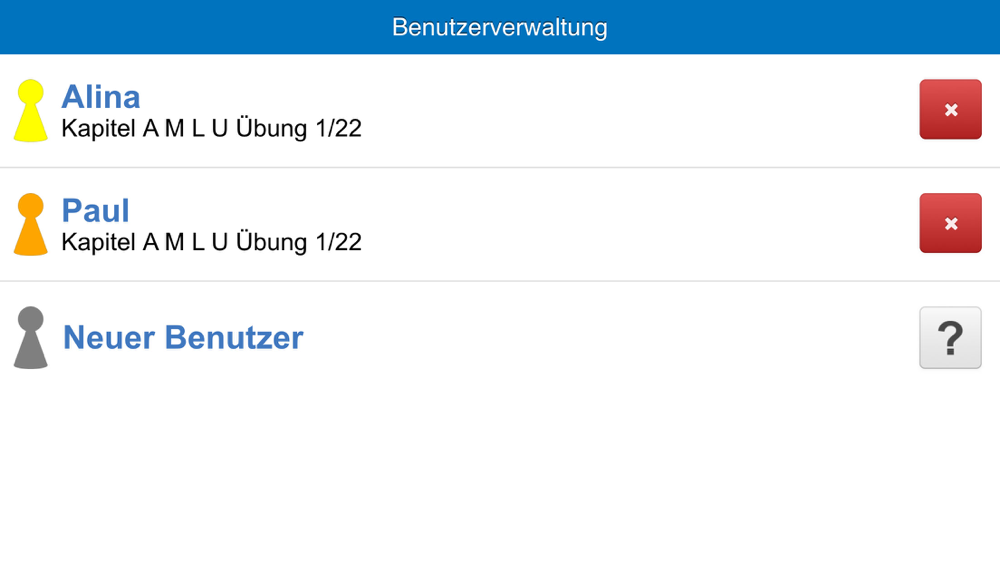Viewport: 1000px width, 563px height.
Task: Click the blue header bar right of the title
Action: coord(820,27)
